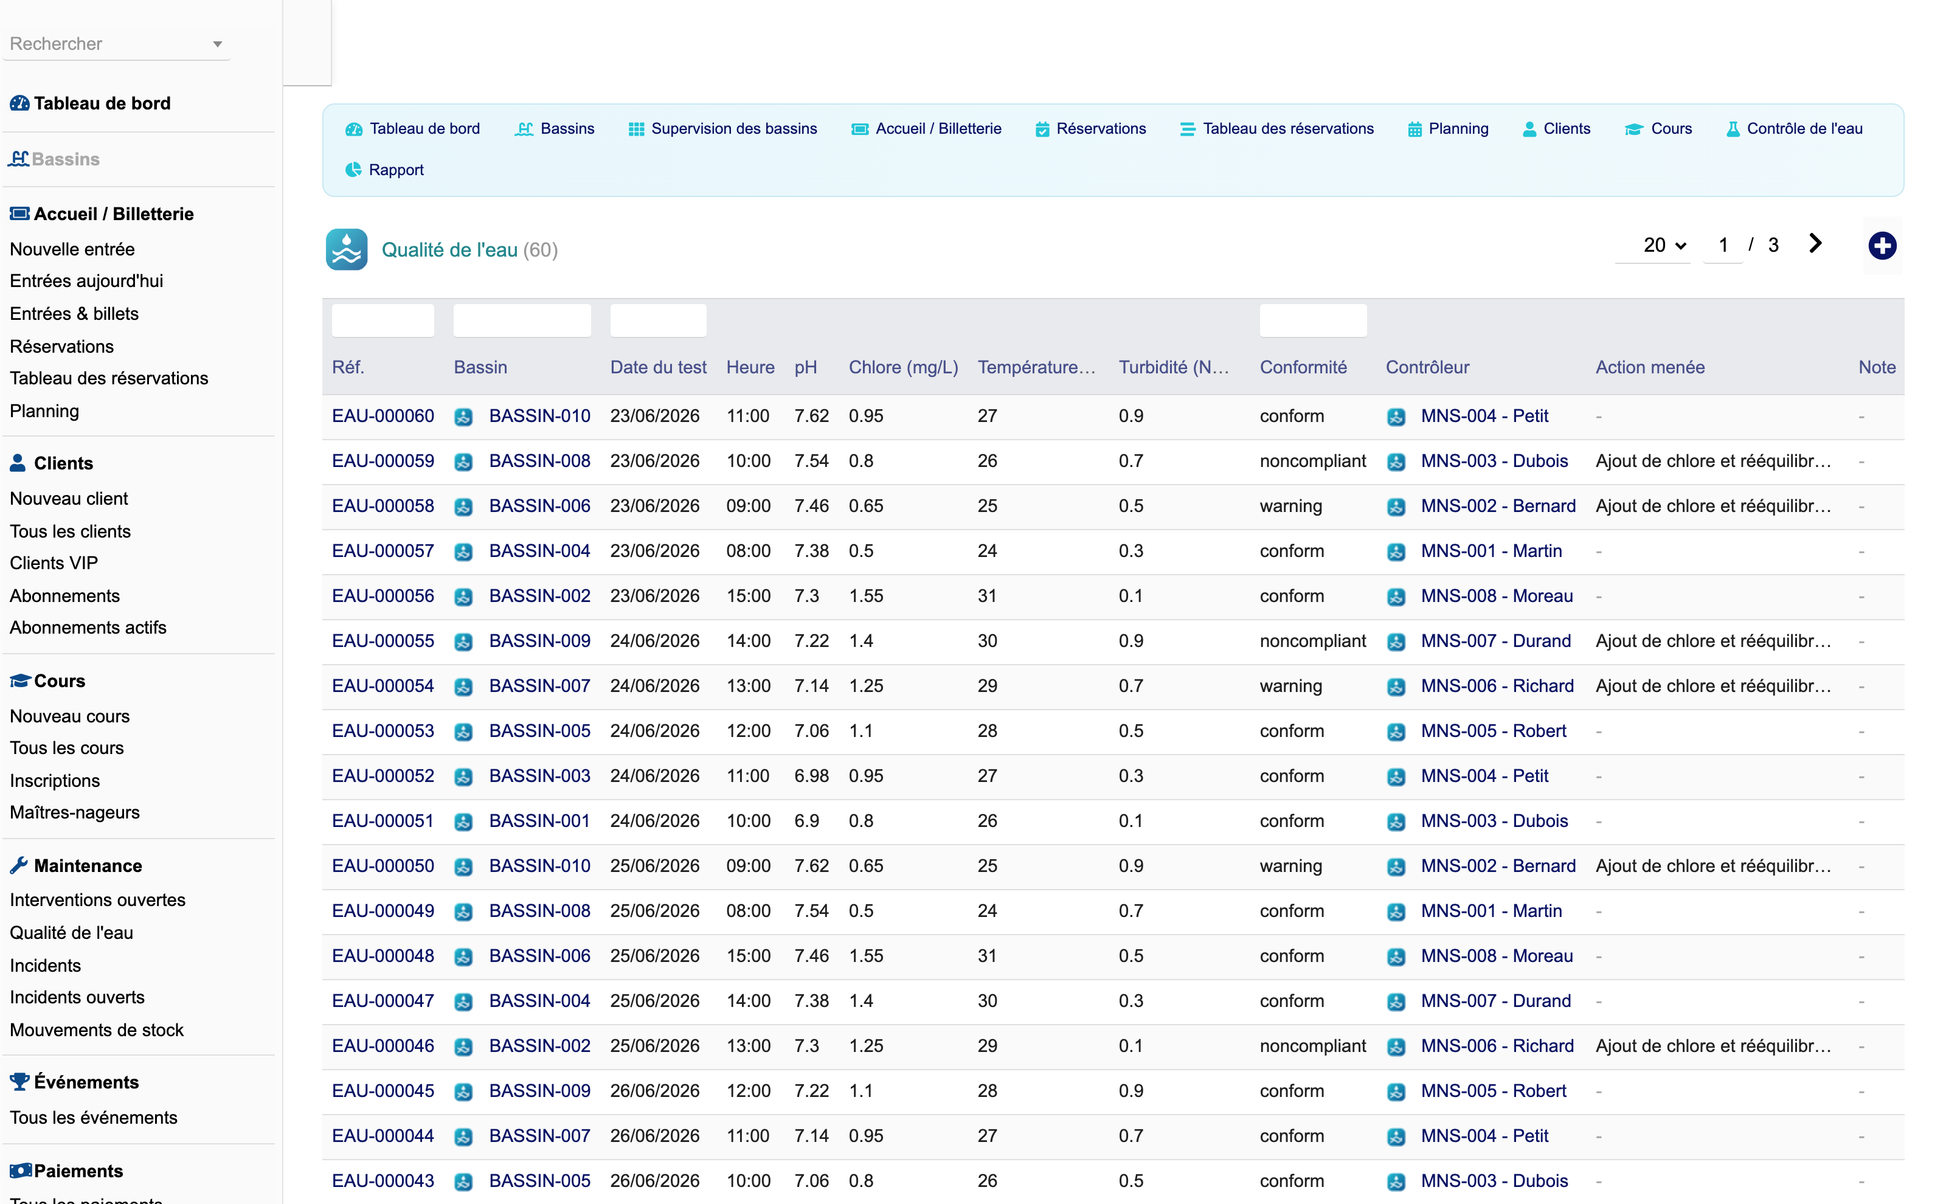The width and height of the screenshot is (1946, 1204).
Task: Open Mouvements de stock in the sidebar
Action: pyautogui.click(x=97, y=1030)
